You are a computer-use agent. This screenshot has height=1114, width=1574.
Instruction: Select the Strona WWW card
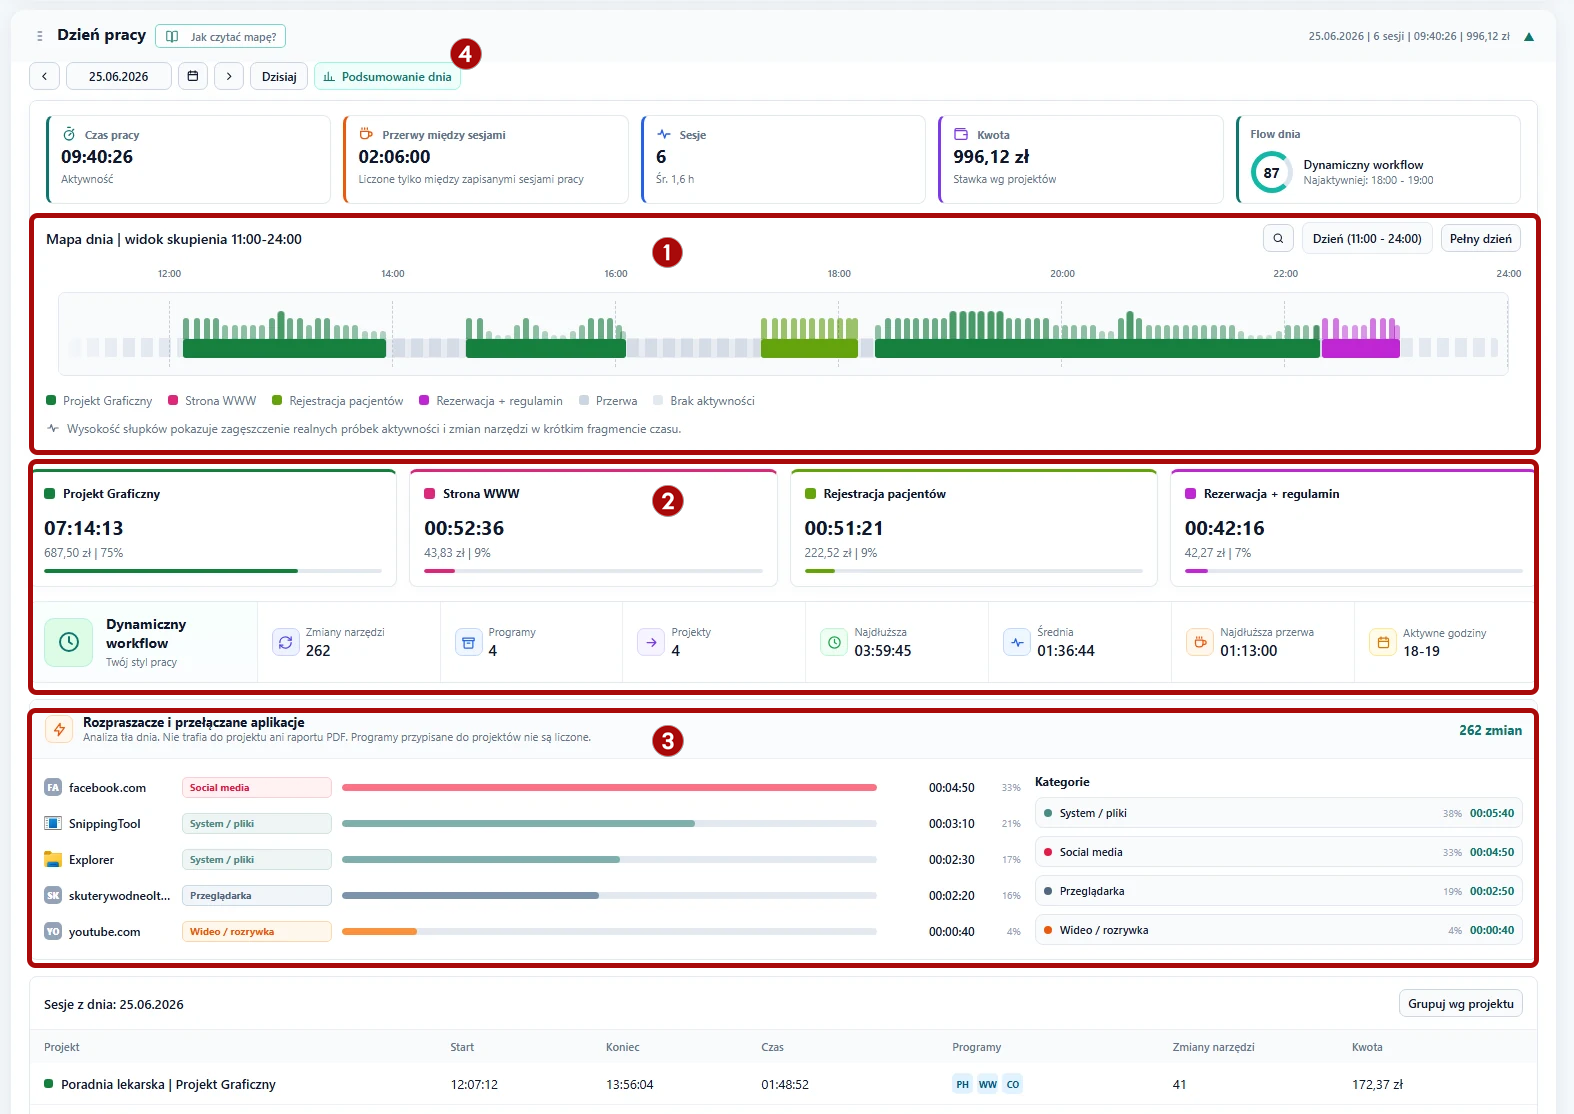click(x=594, y=528)
